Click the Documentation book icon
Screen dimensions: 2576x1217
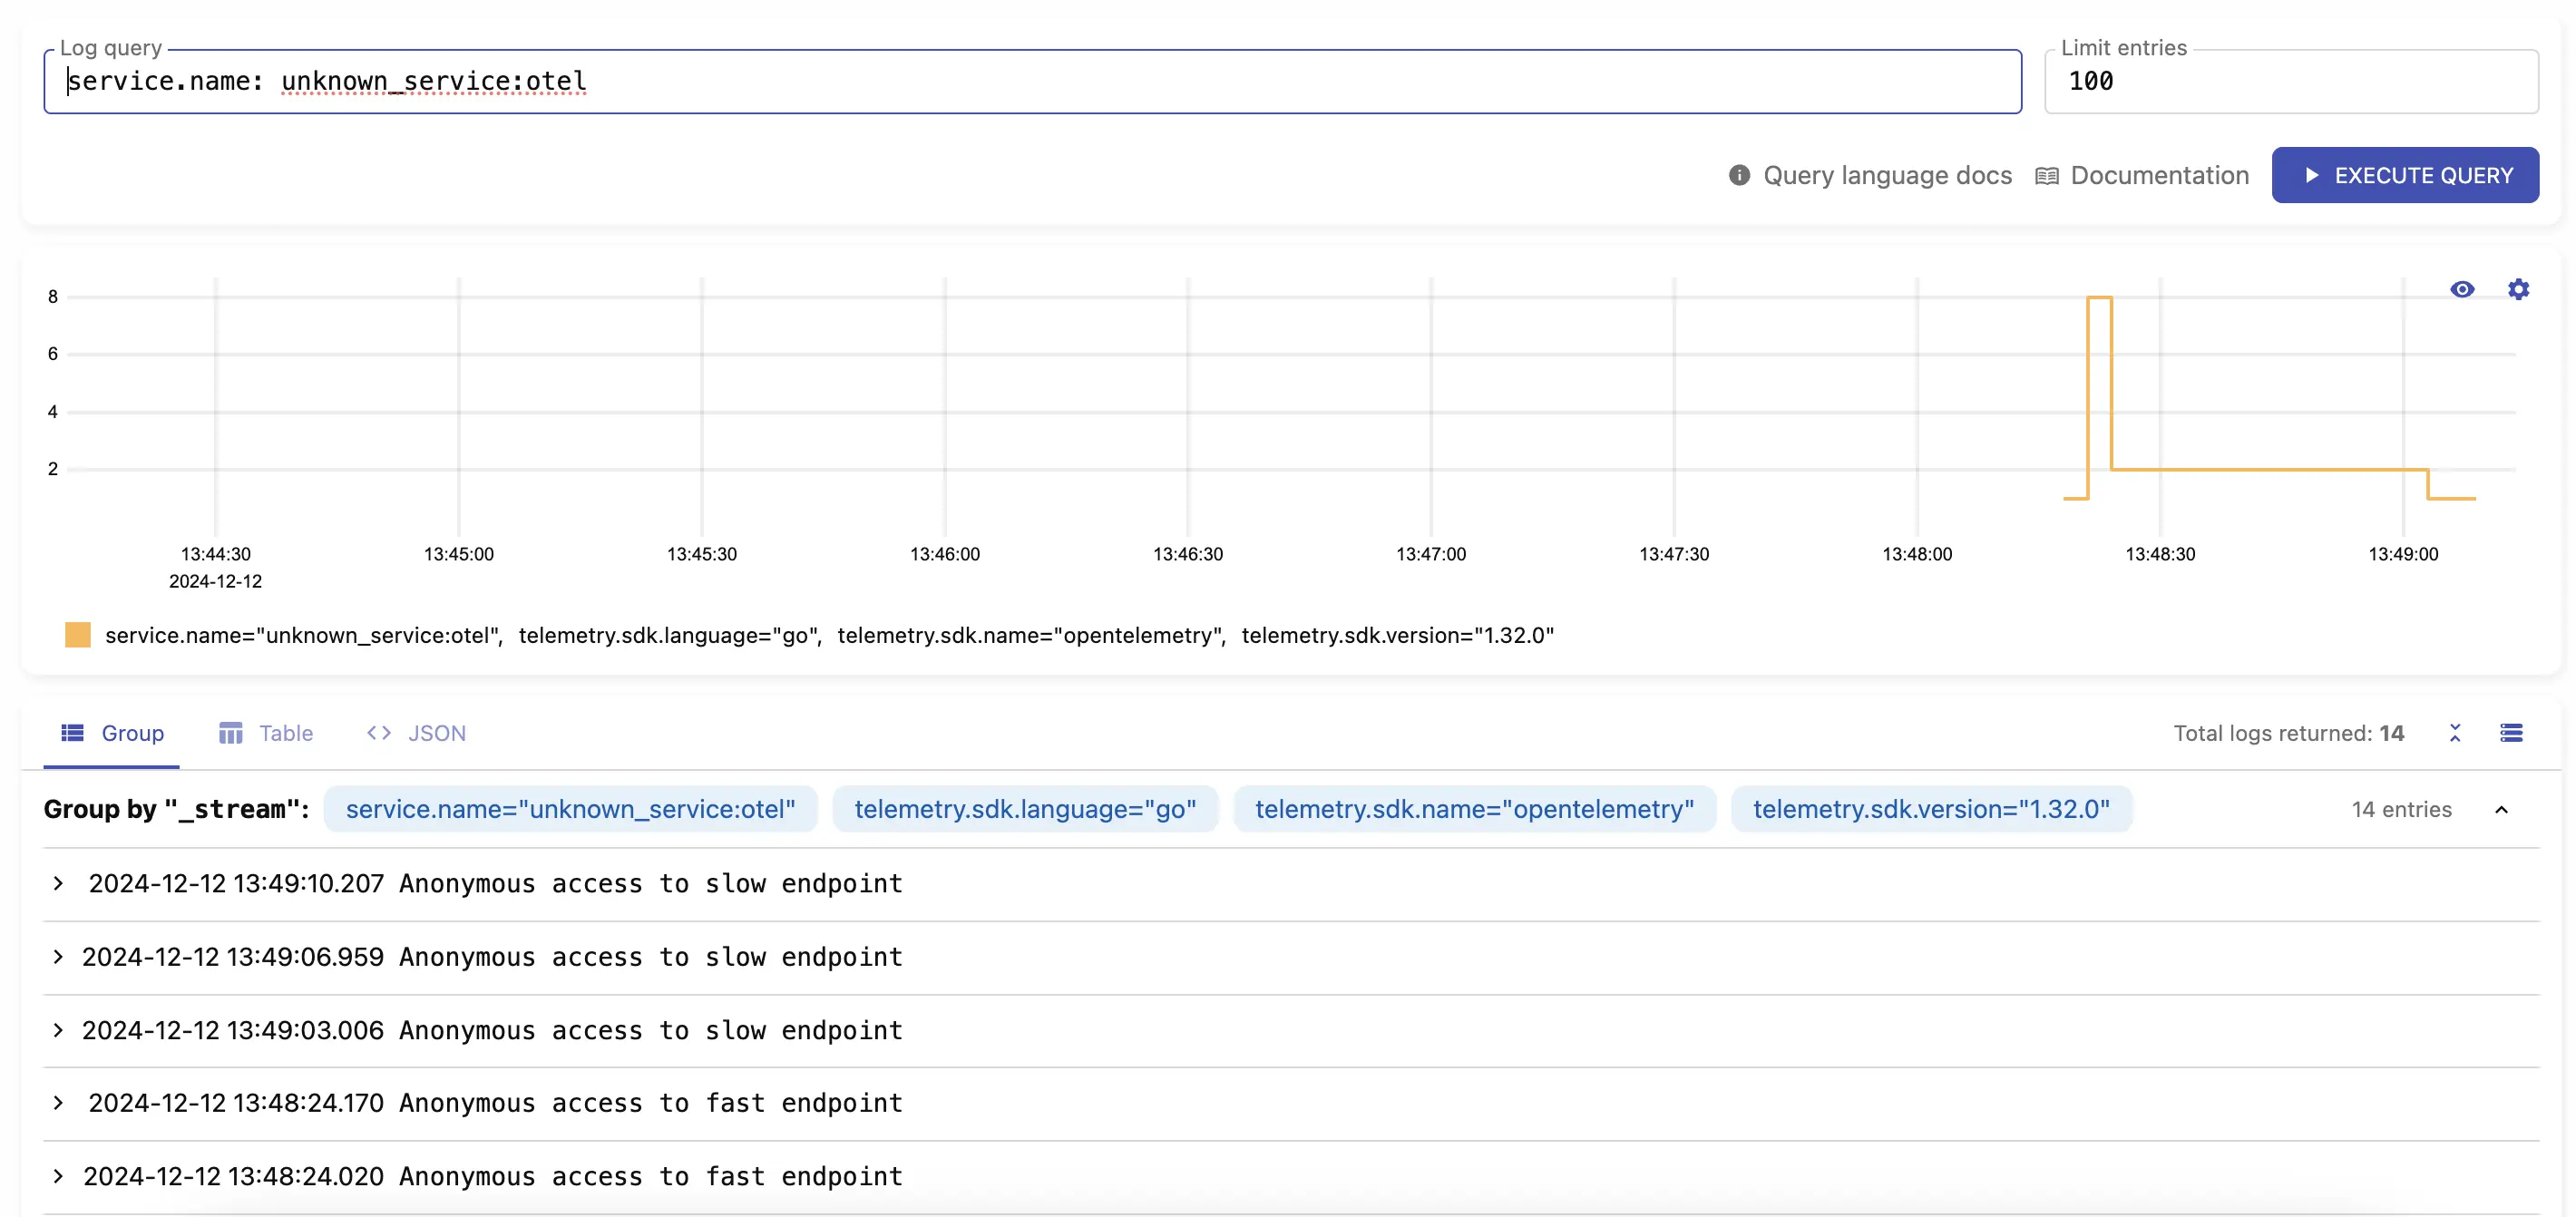pos(2047,176)
